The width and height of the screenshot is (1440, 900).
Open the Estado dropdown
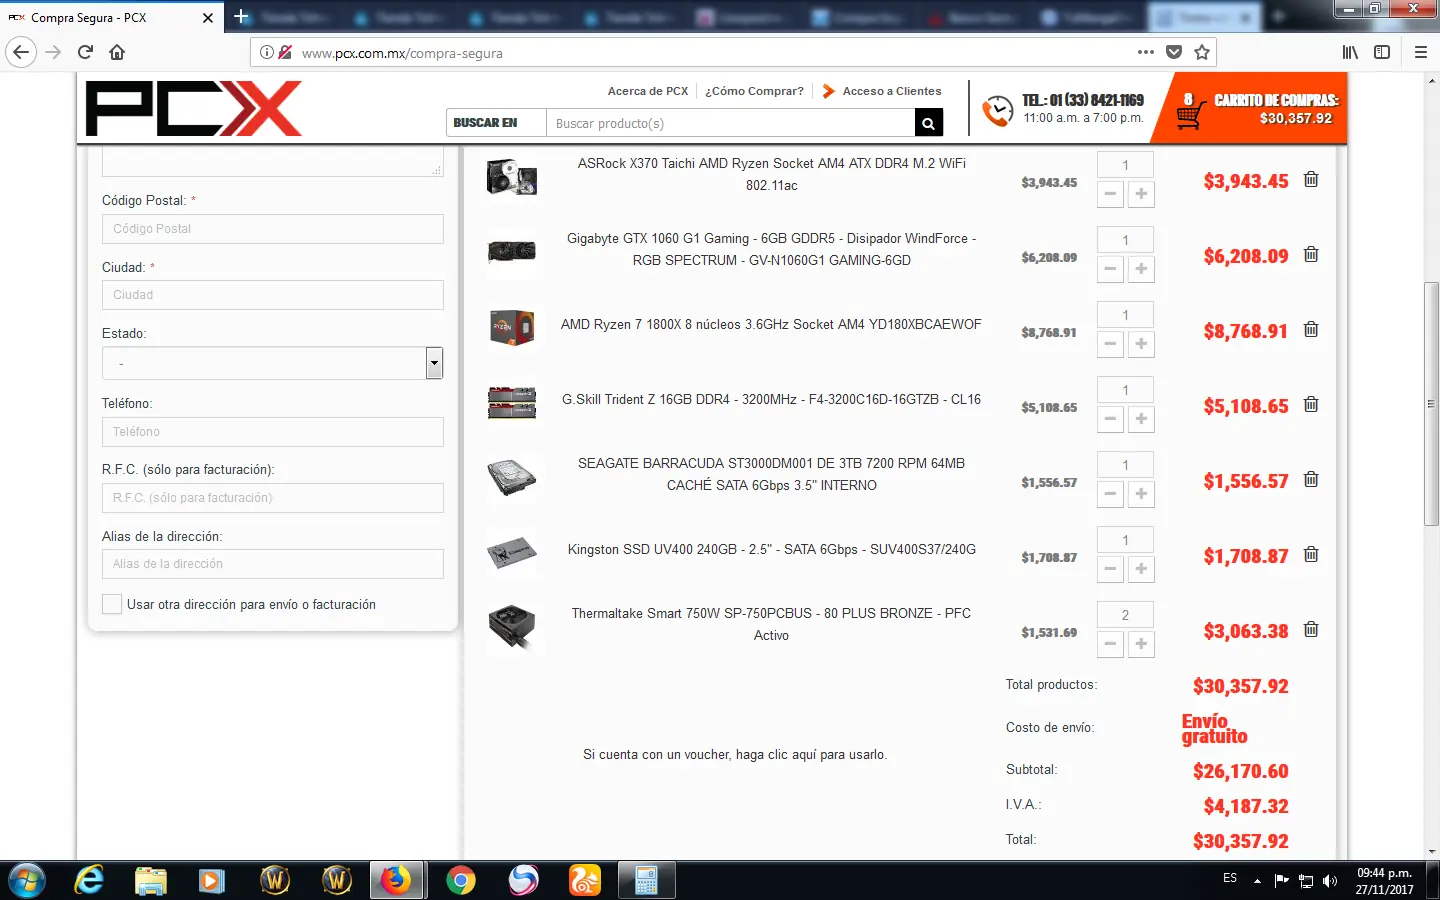click(x=433, y=363)
